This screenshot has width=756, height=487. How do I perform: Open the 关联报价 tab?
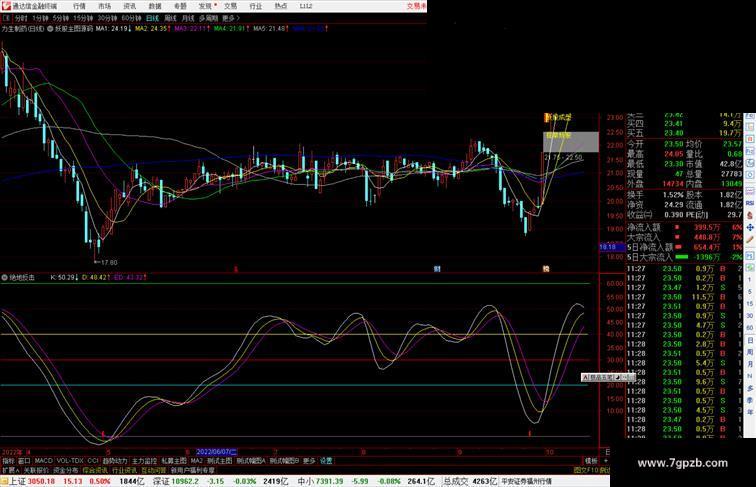pyautogui.click(x=36, y=470)
